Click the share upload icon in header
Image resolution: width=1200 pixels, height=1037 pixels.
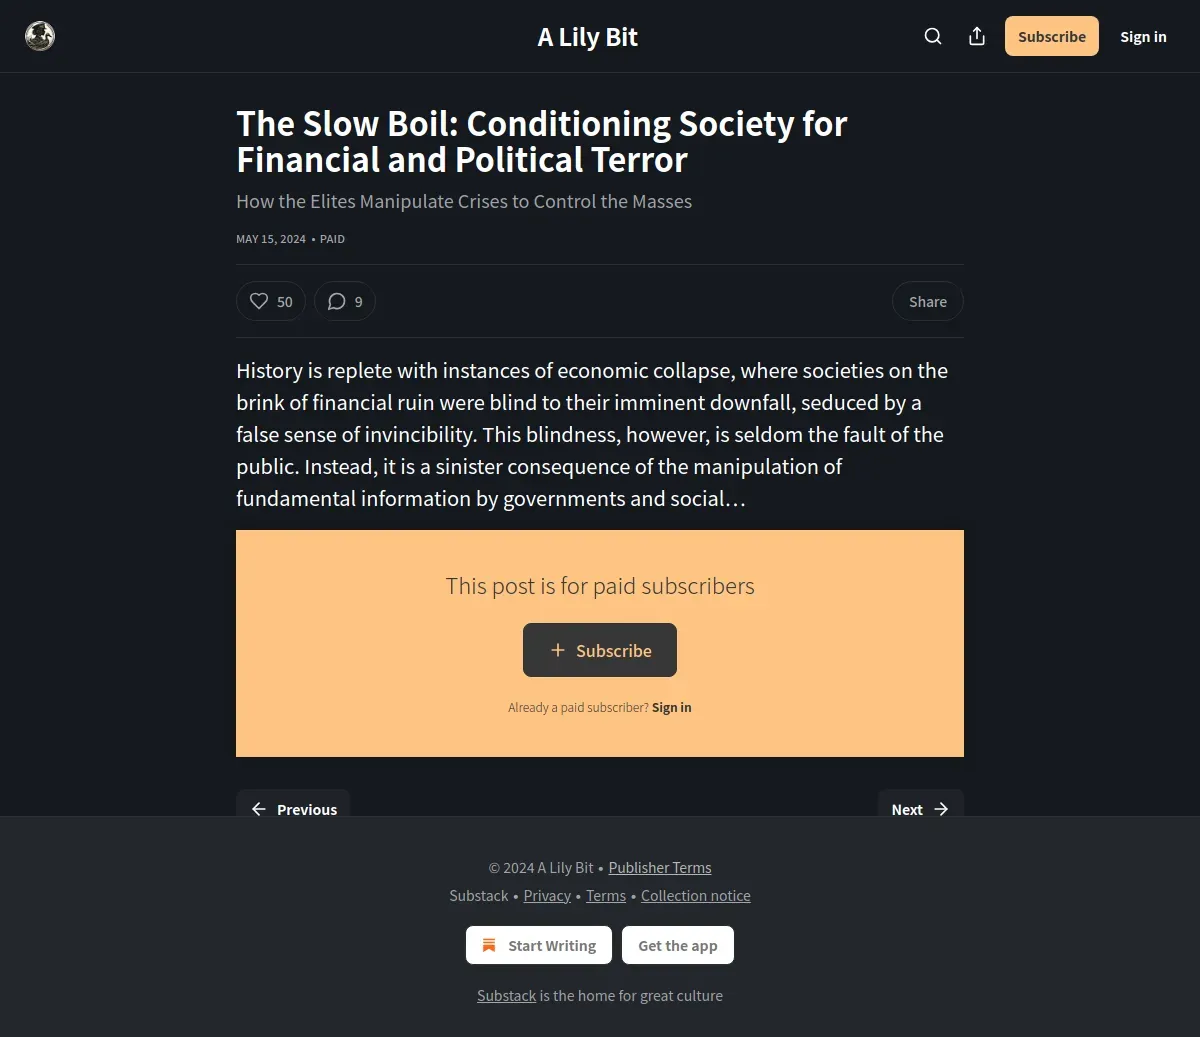click(x=977, y=36)
